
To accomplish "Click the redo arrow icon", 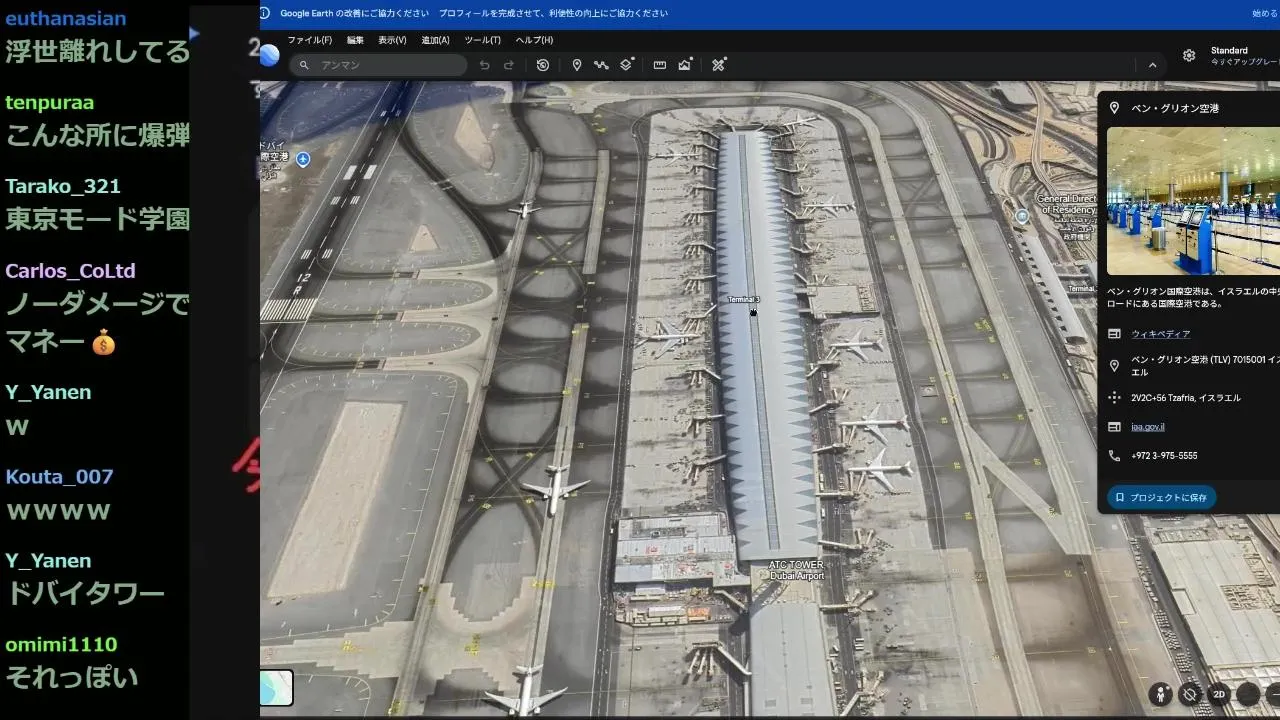I will [509, 65].
